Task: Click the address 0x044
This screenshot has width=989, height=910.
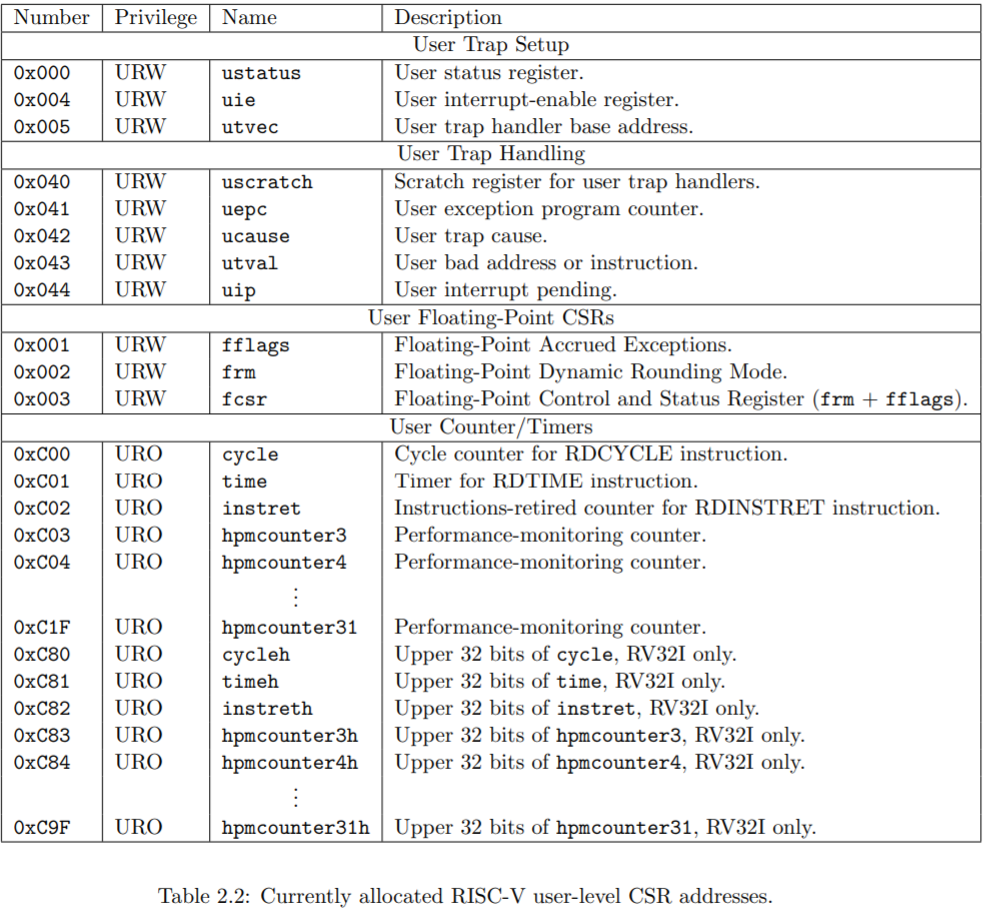Action: tap(42, 291)
